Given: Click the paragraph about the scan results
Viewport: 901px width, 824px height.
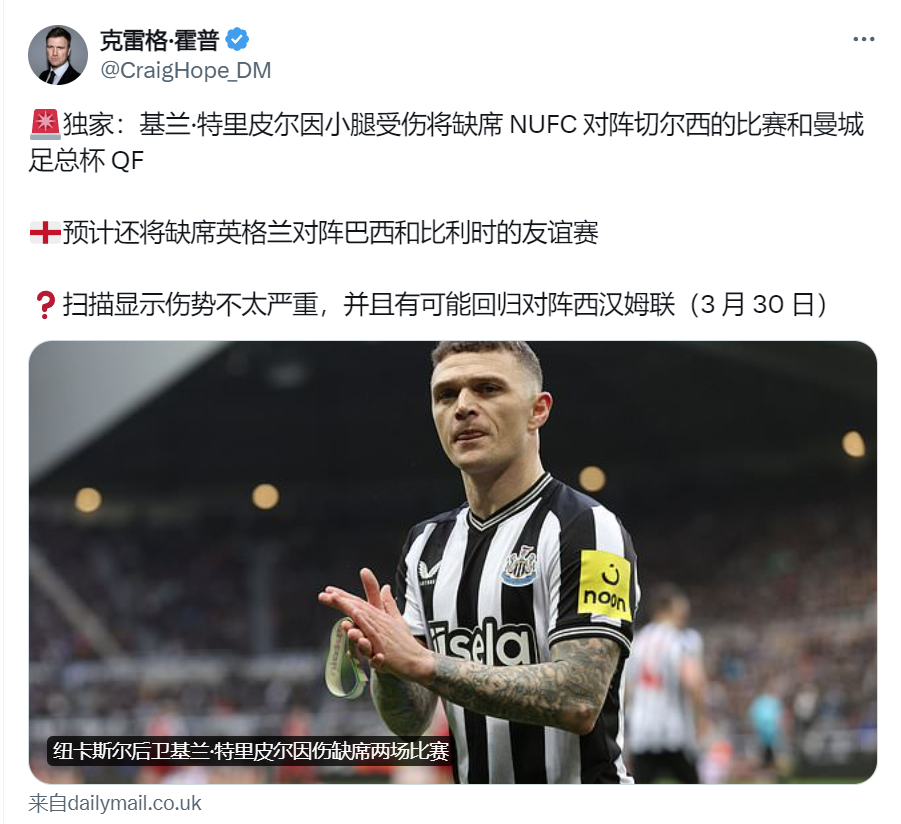Looking at the screenshot, I should click(x=431, y=305).
